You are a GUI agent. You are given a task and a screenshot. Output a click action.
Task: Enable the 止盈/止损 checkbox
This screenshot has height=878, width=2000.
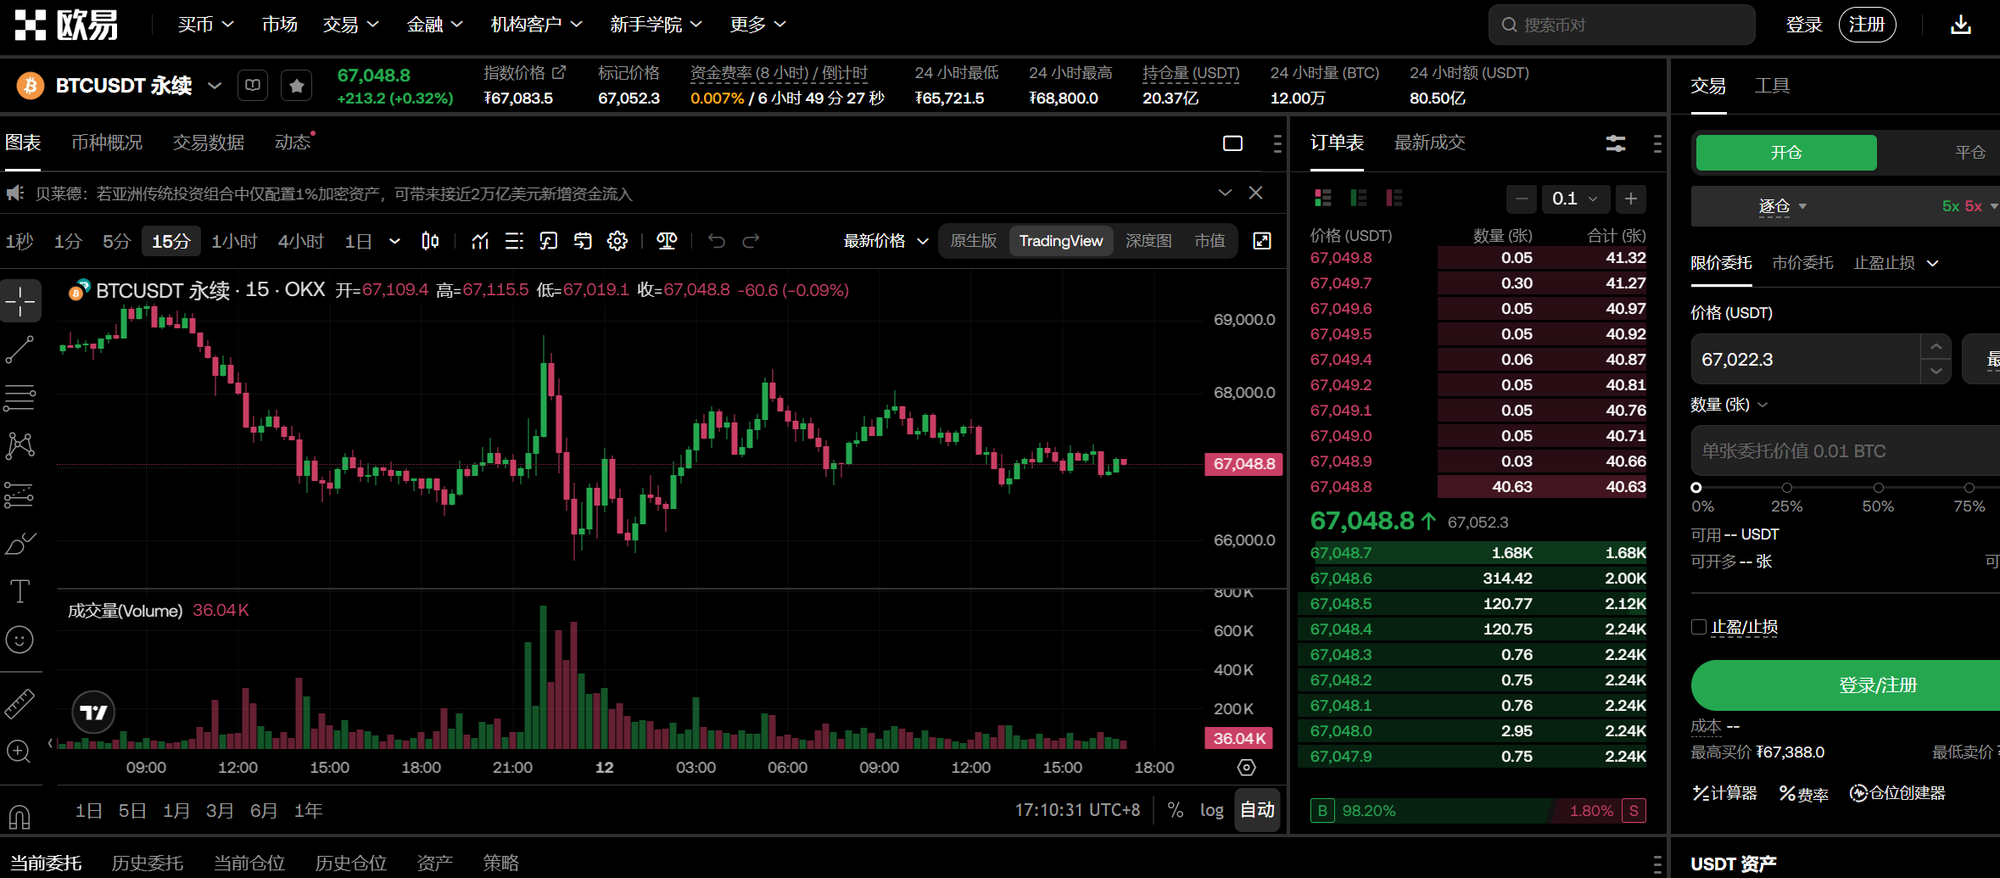pyautogui.click(x=1698, y=627)
